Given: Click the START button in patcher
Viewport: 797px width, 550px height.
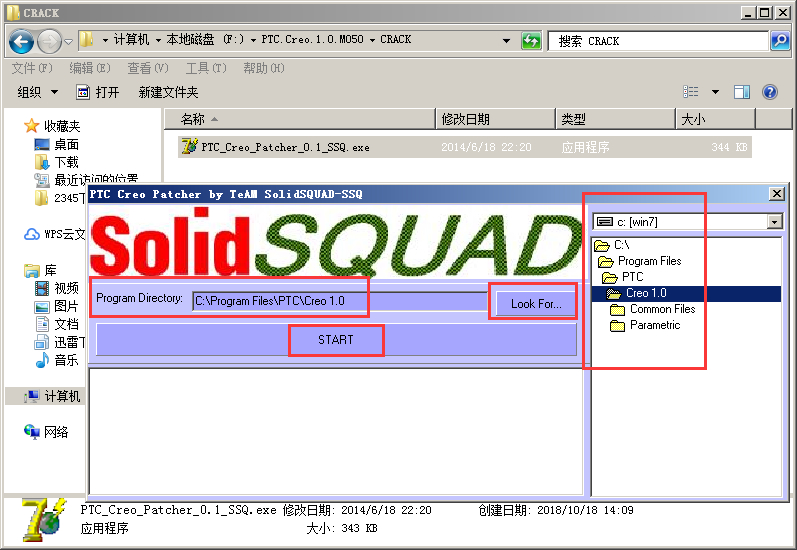Looking at the screenshot, I should pyautogui.click(x=336, y=340).
